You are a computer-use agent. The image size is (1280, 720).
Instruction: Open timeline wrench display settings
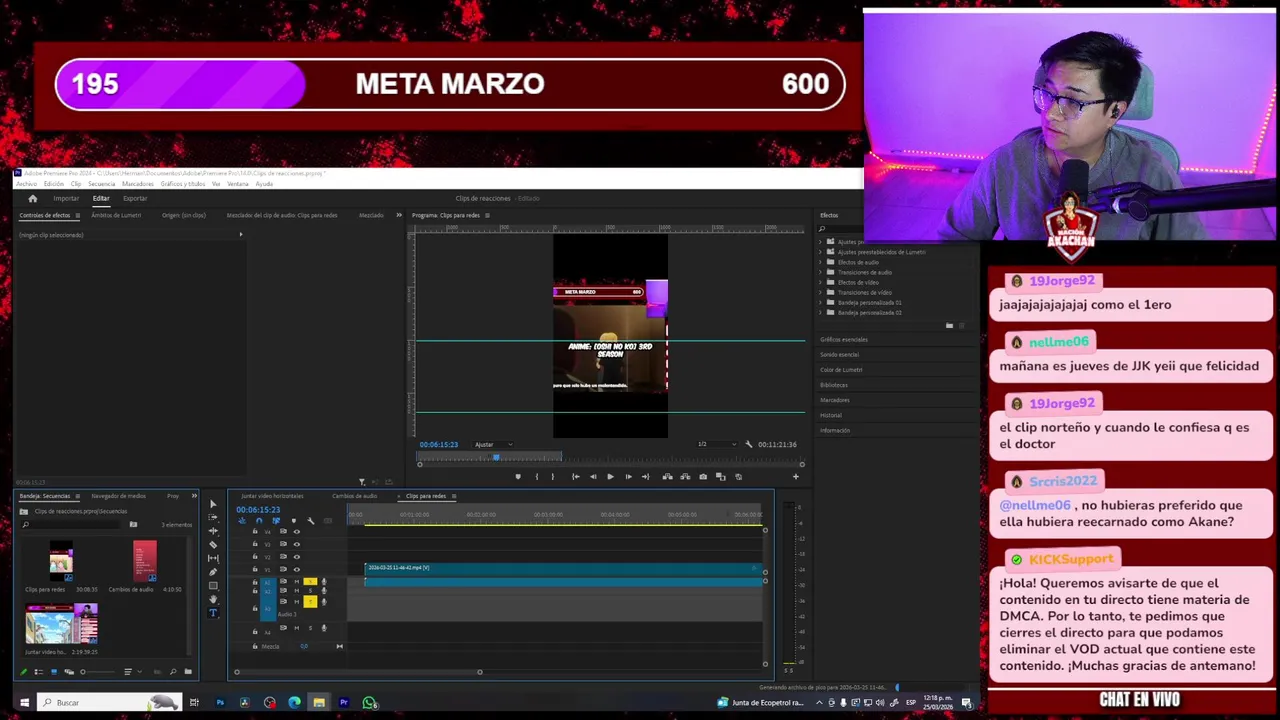pyautogui.click(x=310, y=521)
